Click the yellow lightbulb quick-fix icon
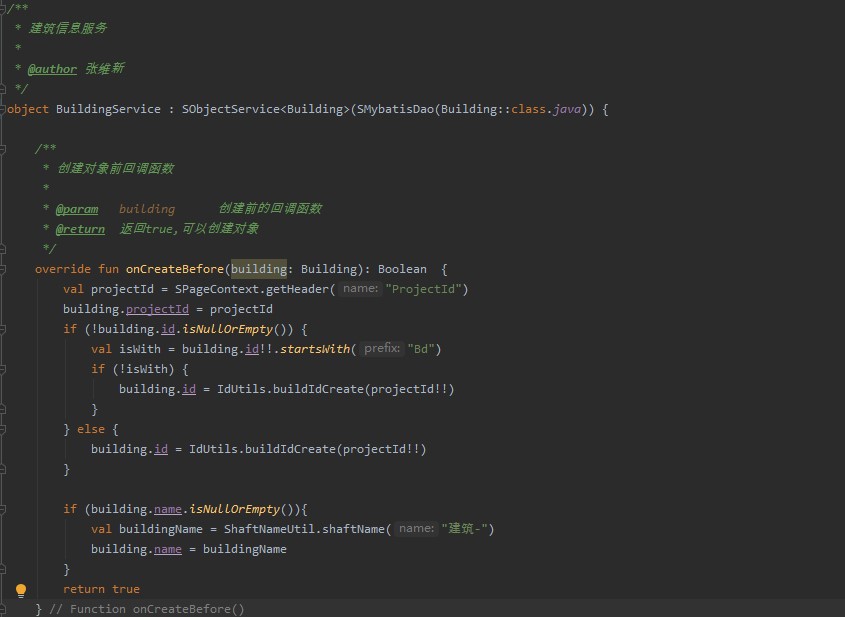This screenshot has height=617, width=845. pyautogui.click(x=21, y=590)
